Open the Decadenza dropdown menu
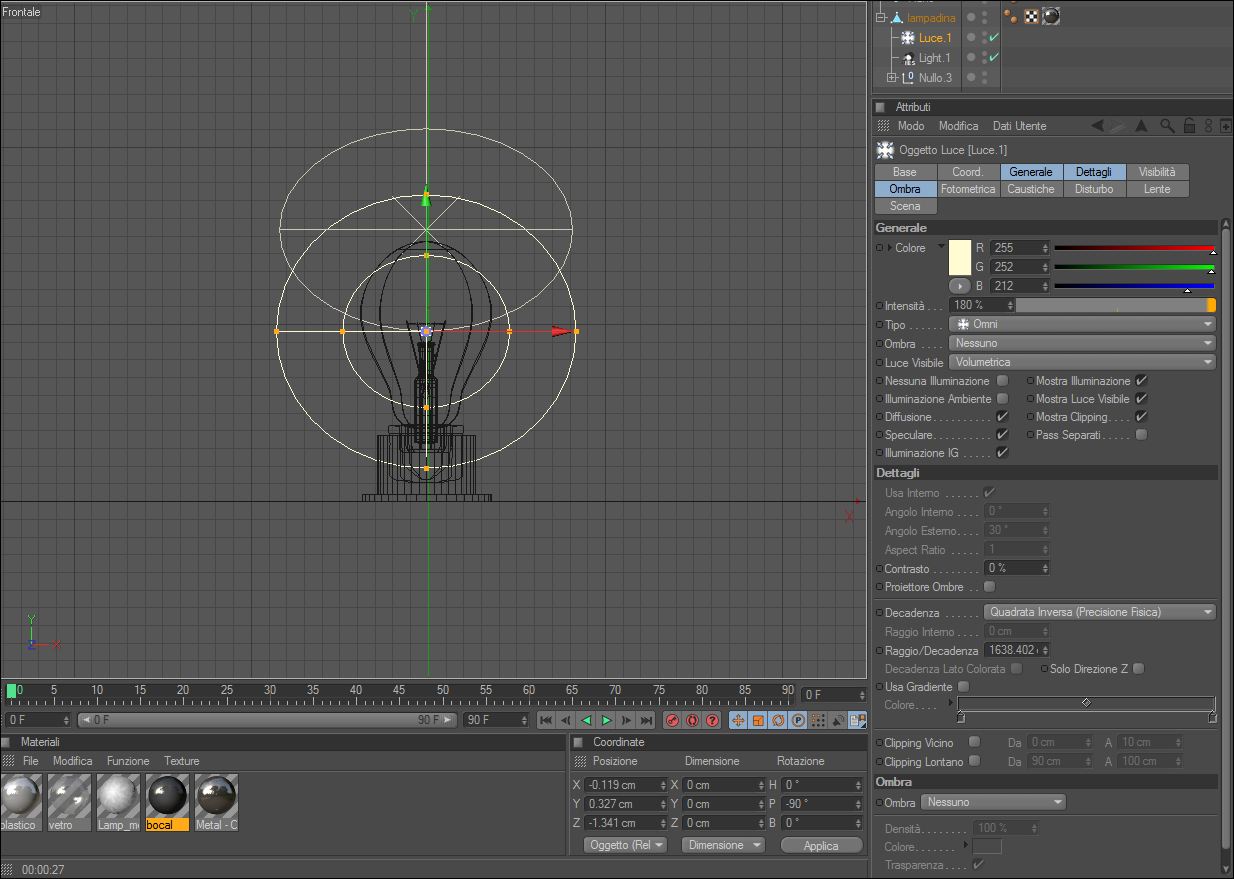Viewport: 1234px width, 879px height. pyautogui.click(x=1099, y=612)
